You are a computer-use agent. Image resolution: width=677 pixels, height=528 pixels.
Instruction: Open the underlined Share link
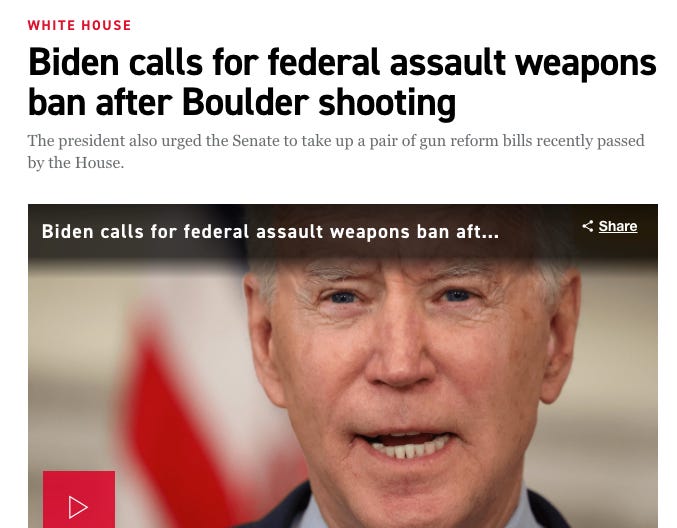[x=618, y=226]
